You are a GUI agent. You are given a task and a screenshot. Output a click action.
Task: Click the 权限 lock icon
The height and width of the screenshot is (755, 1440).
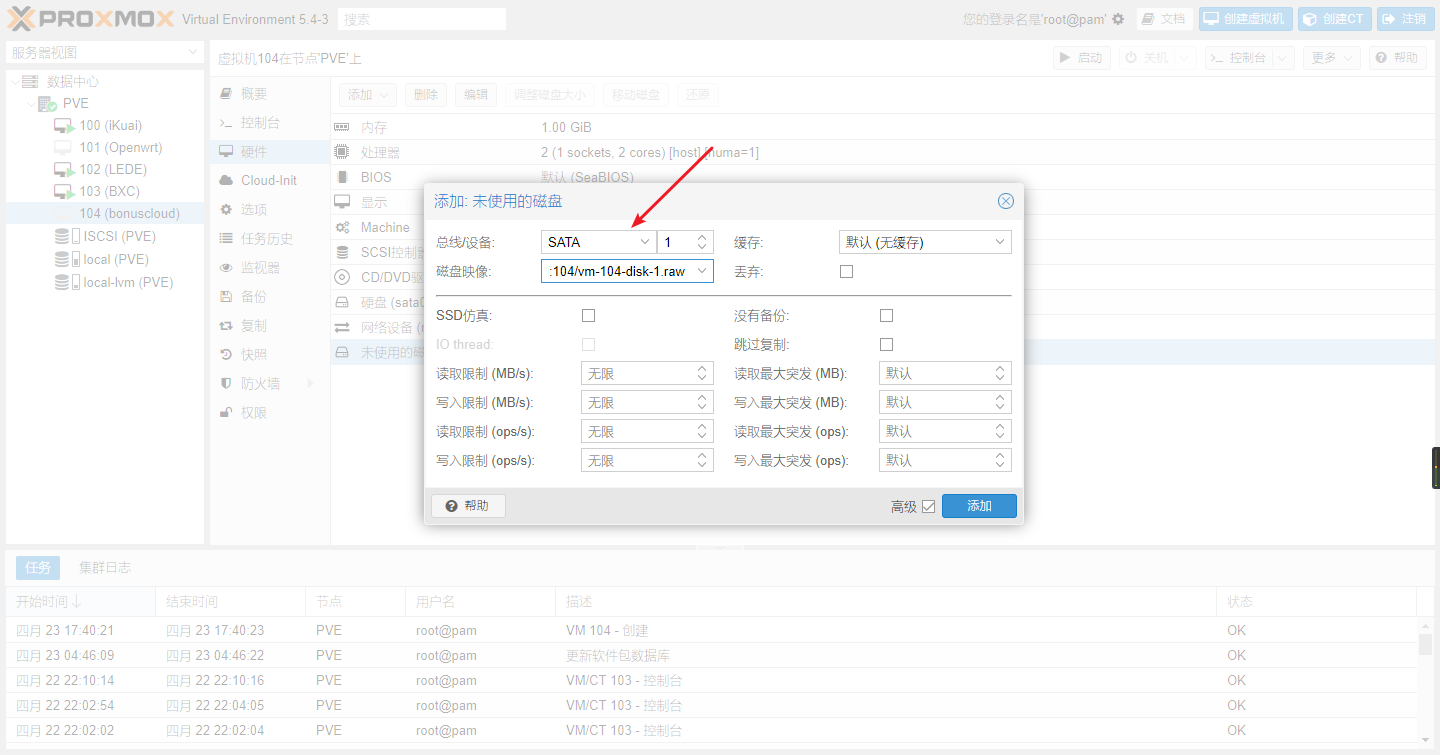(225, 413)
